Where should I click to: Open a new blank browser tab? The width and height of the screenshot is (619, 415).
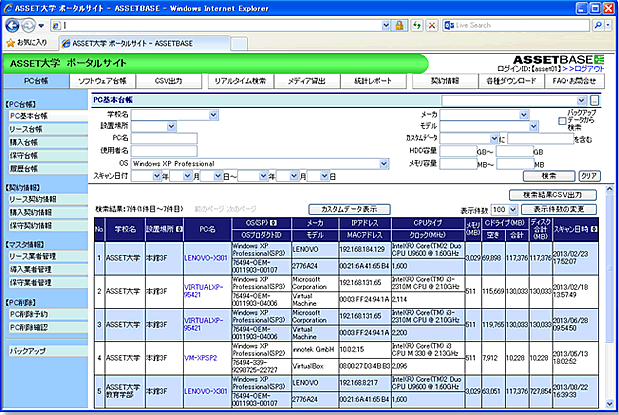[x=239, y=44]
